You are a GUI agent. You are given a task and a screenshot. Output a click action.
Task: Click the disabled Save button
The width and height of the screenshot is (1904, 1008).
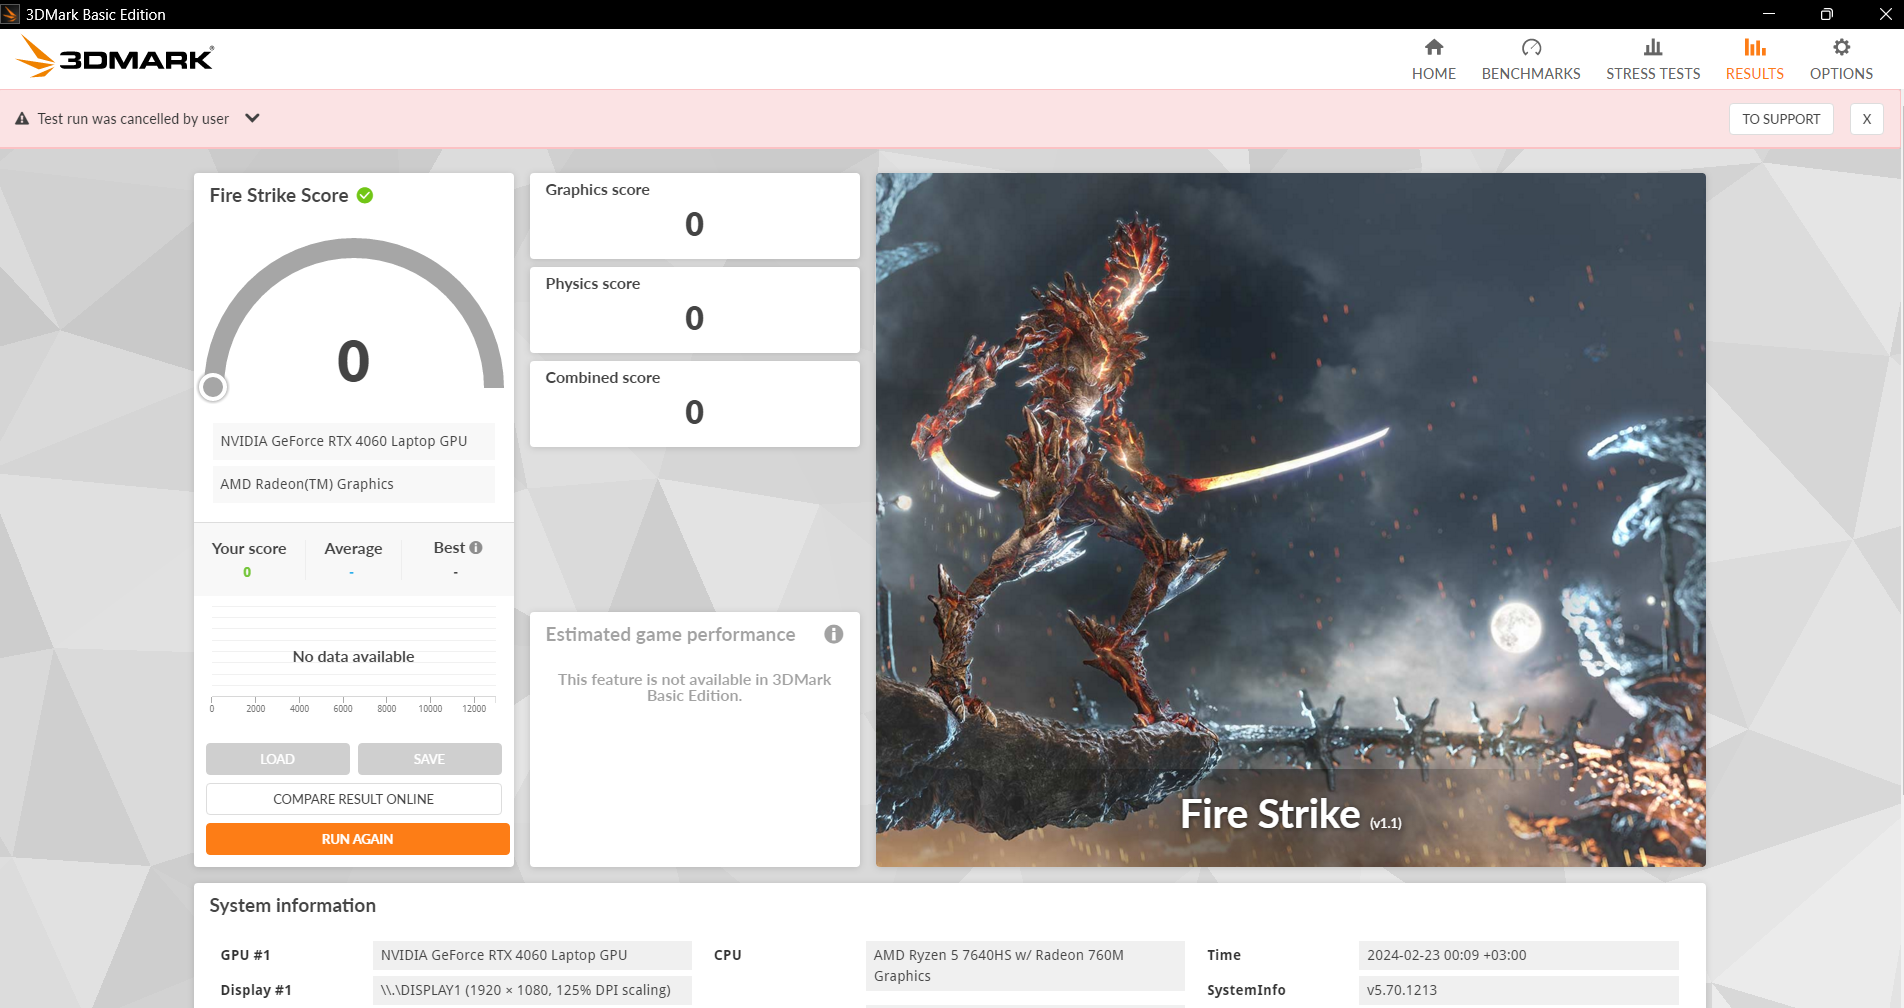click(429, 759)
